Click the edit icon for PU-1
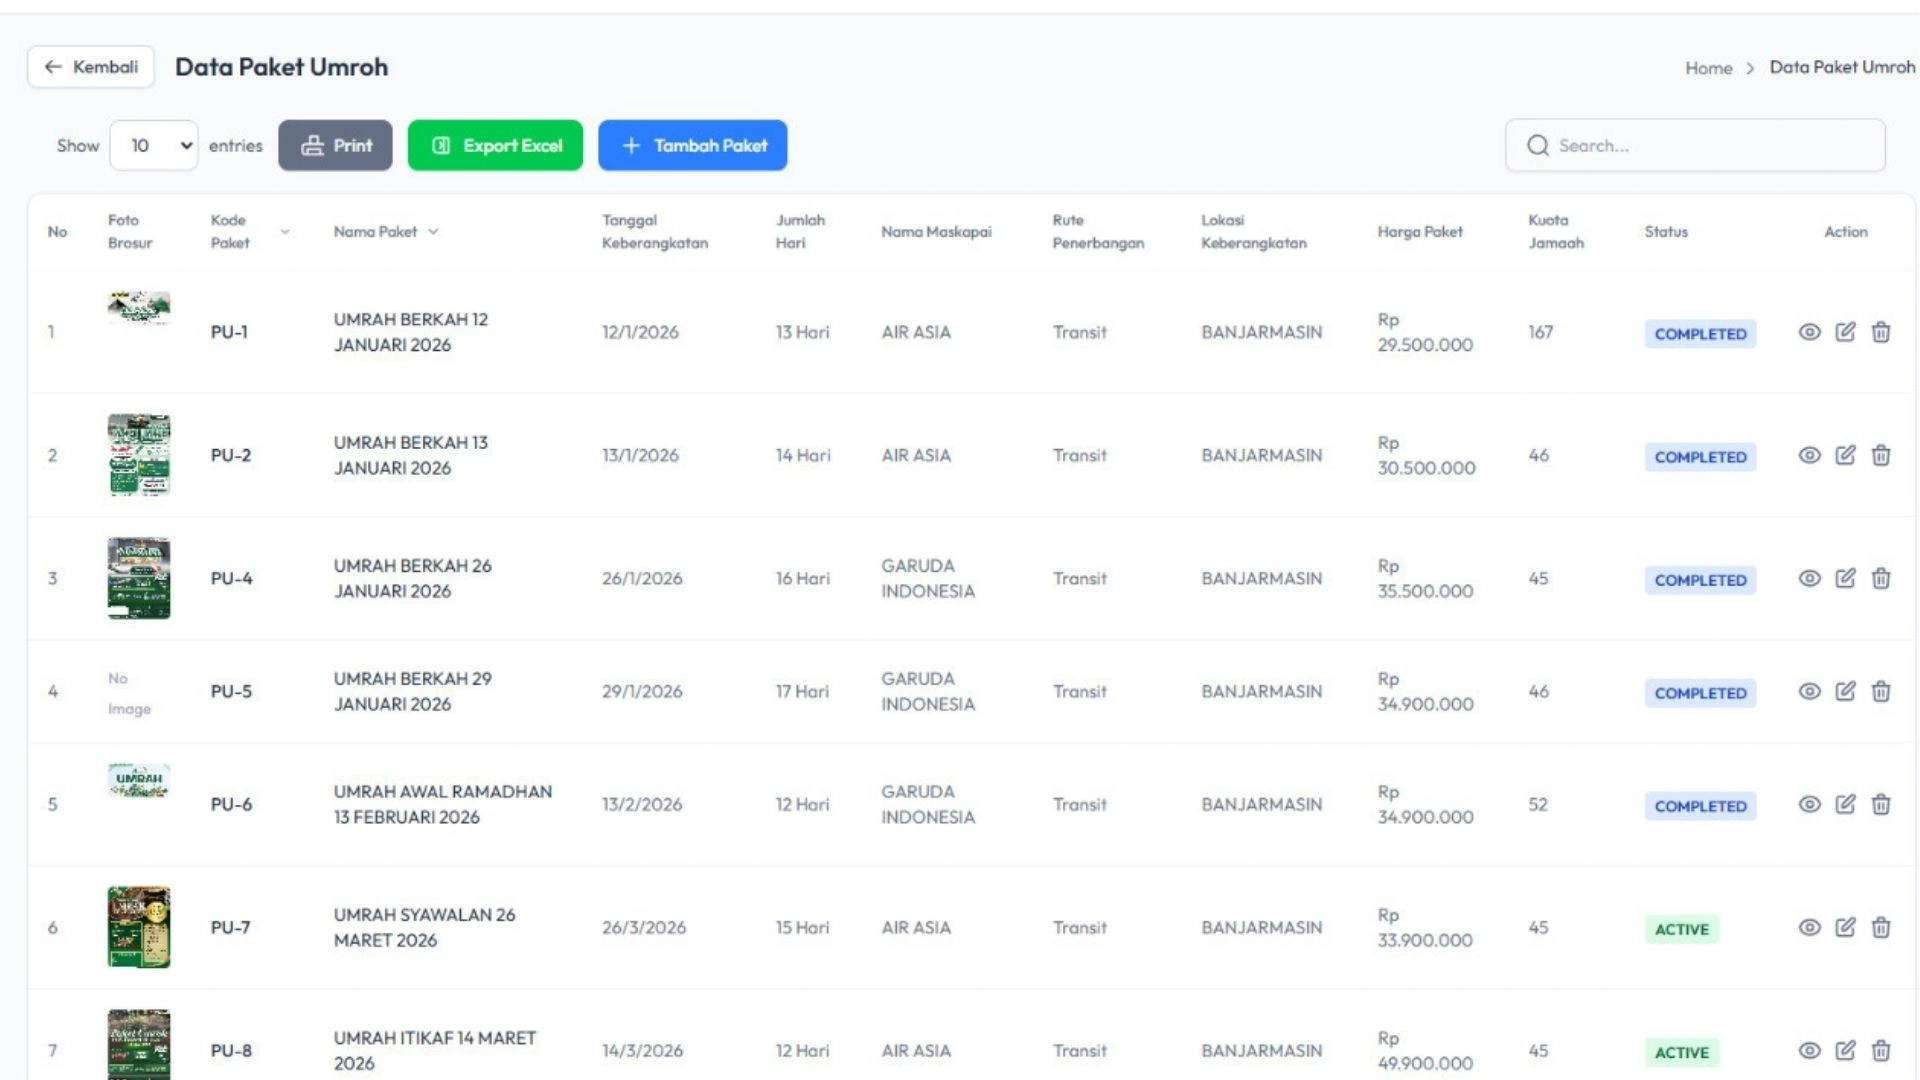 coord(1845,332)
